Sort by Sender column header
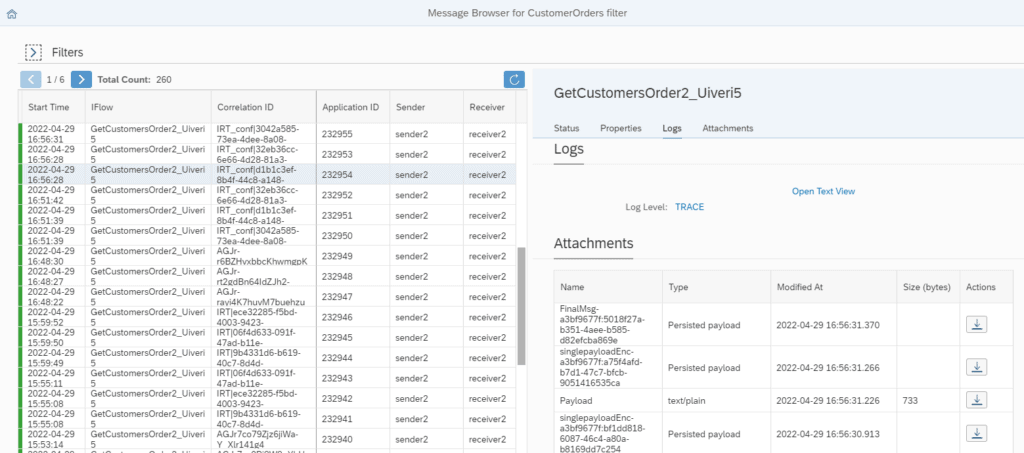1024x453 pixels. click(x=426, y=107)
